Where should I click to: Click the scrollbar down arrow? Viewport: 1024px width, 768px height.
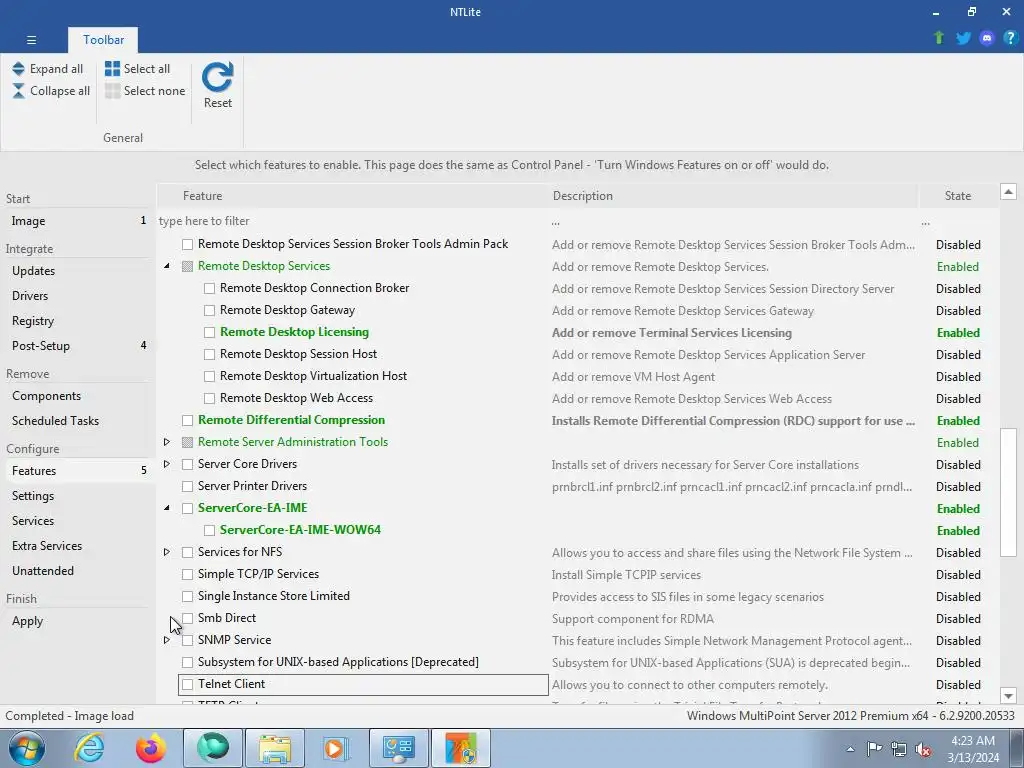[1008, 696]
